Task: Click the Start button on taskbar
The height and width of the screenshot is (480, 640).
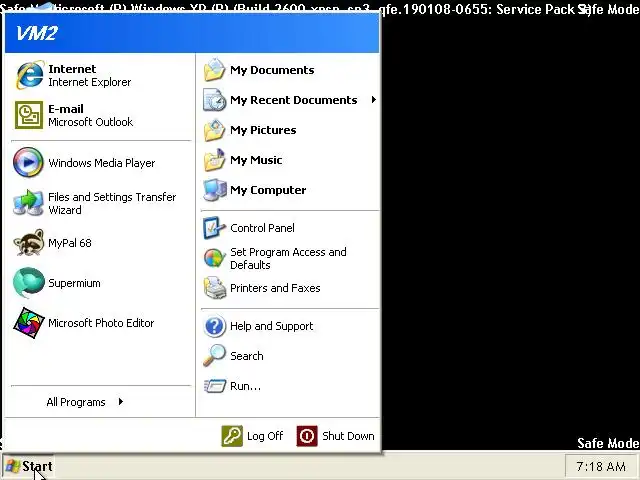Action: 28,466
